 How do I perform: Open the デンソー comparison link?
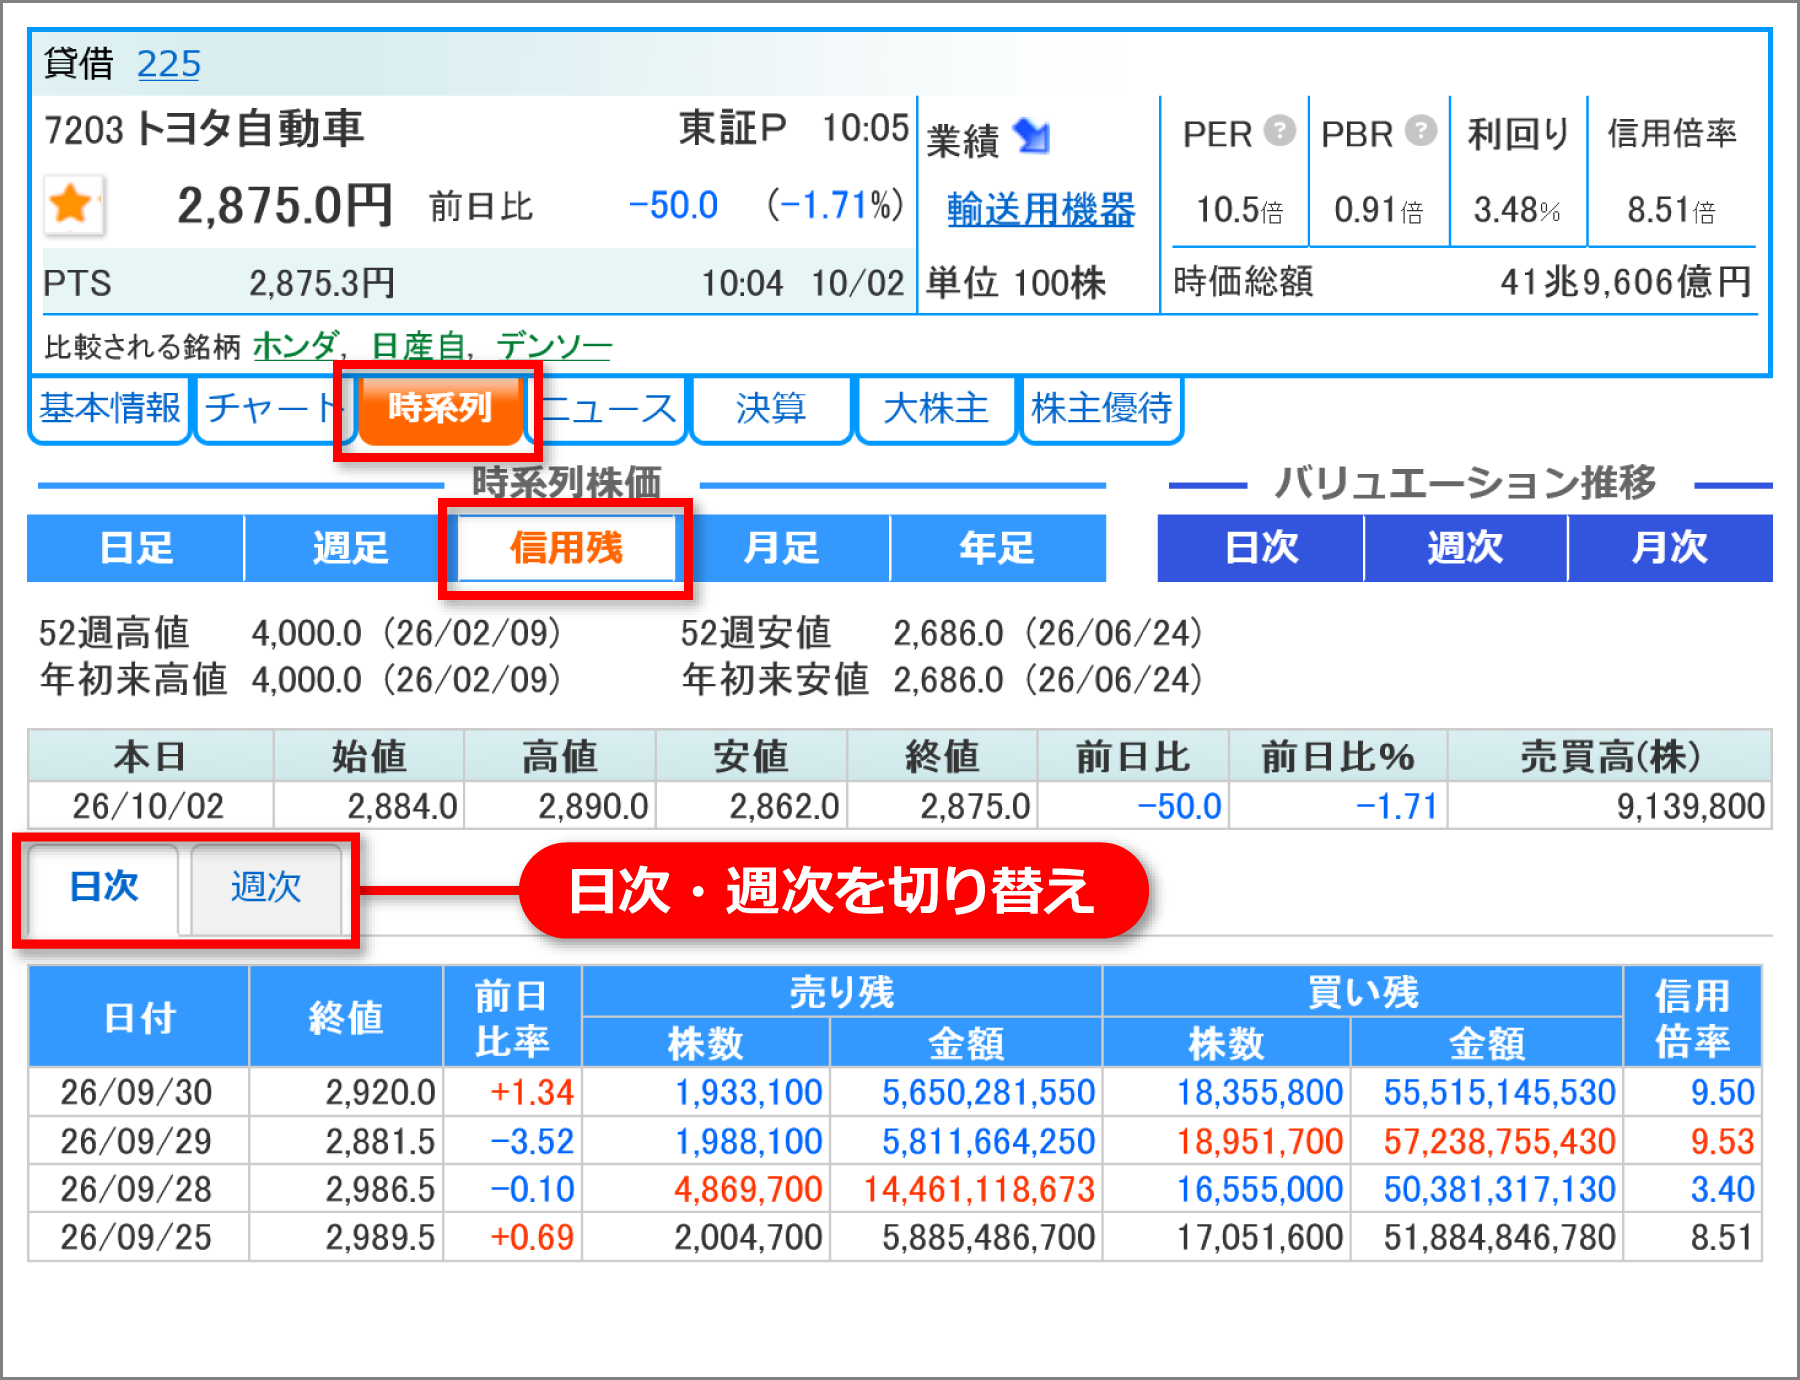click(x=554, y=346)
